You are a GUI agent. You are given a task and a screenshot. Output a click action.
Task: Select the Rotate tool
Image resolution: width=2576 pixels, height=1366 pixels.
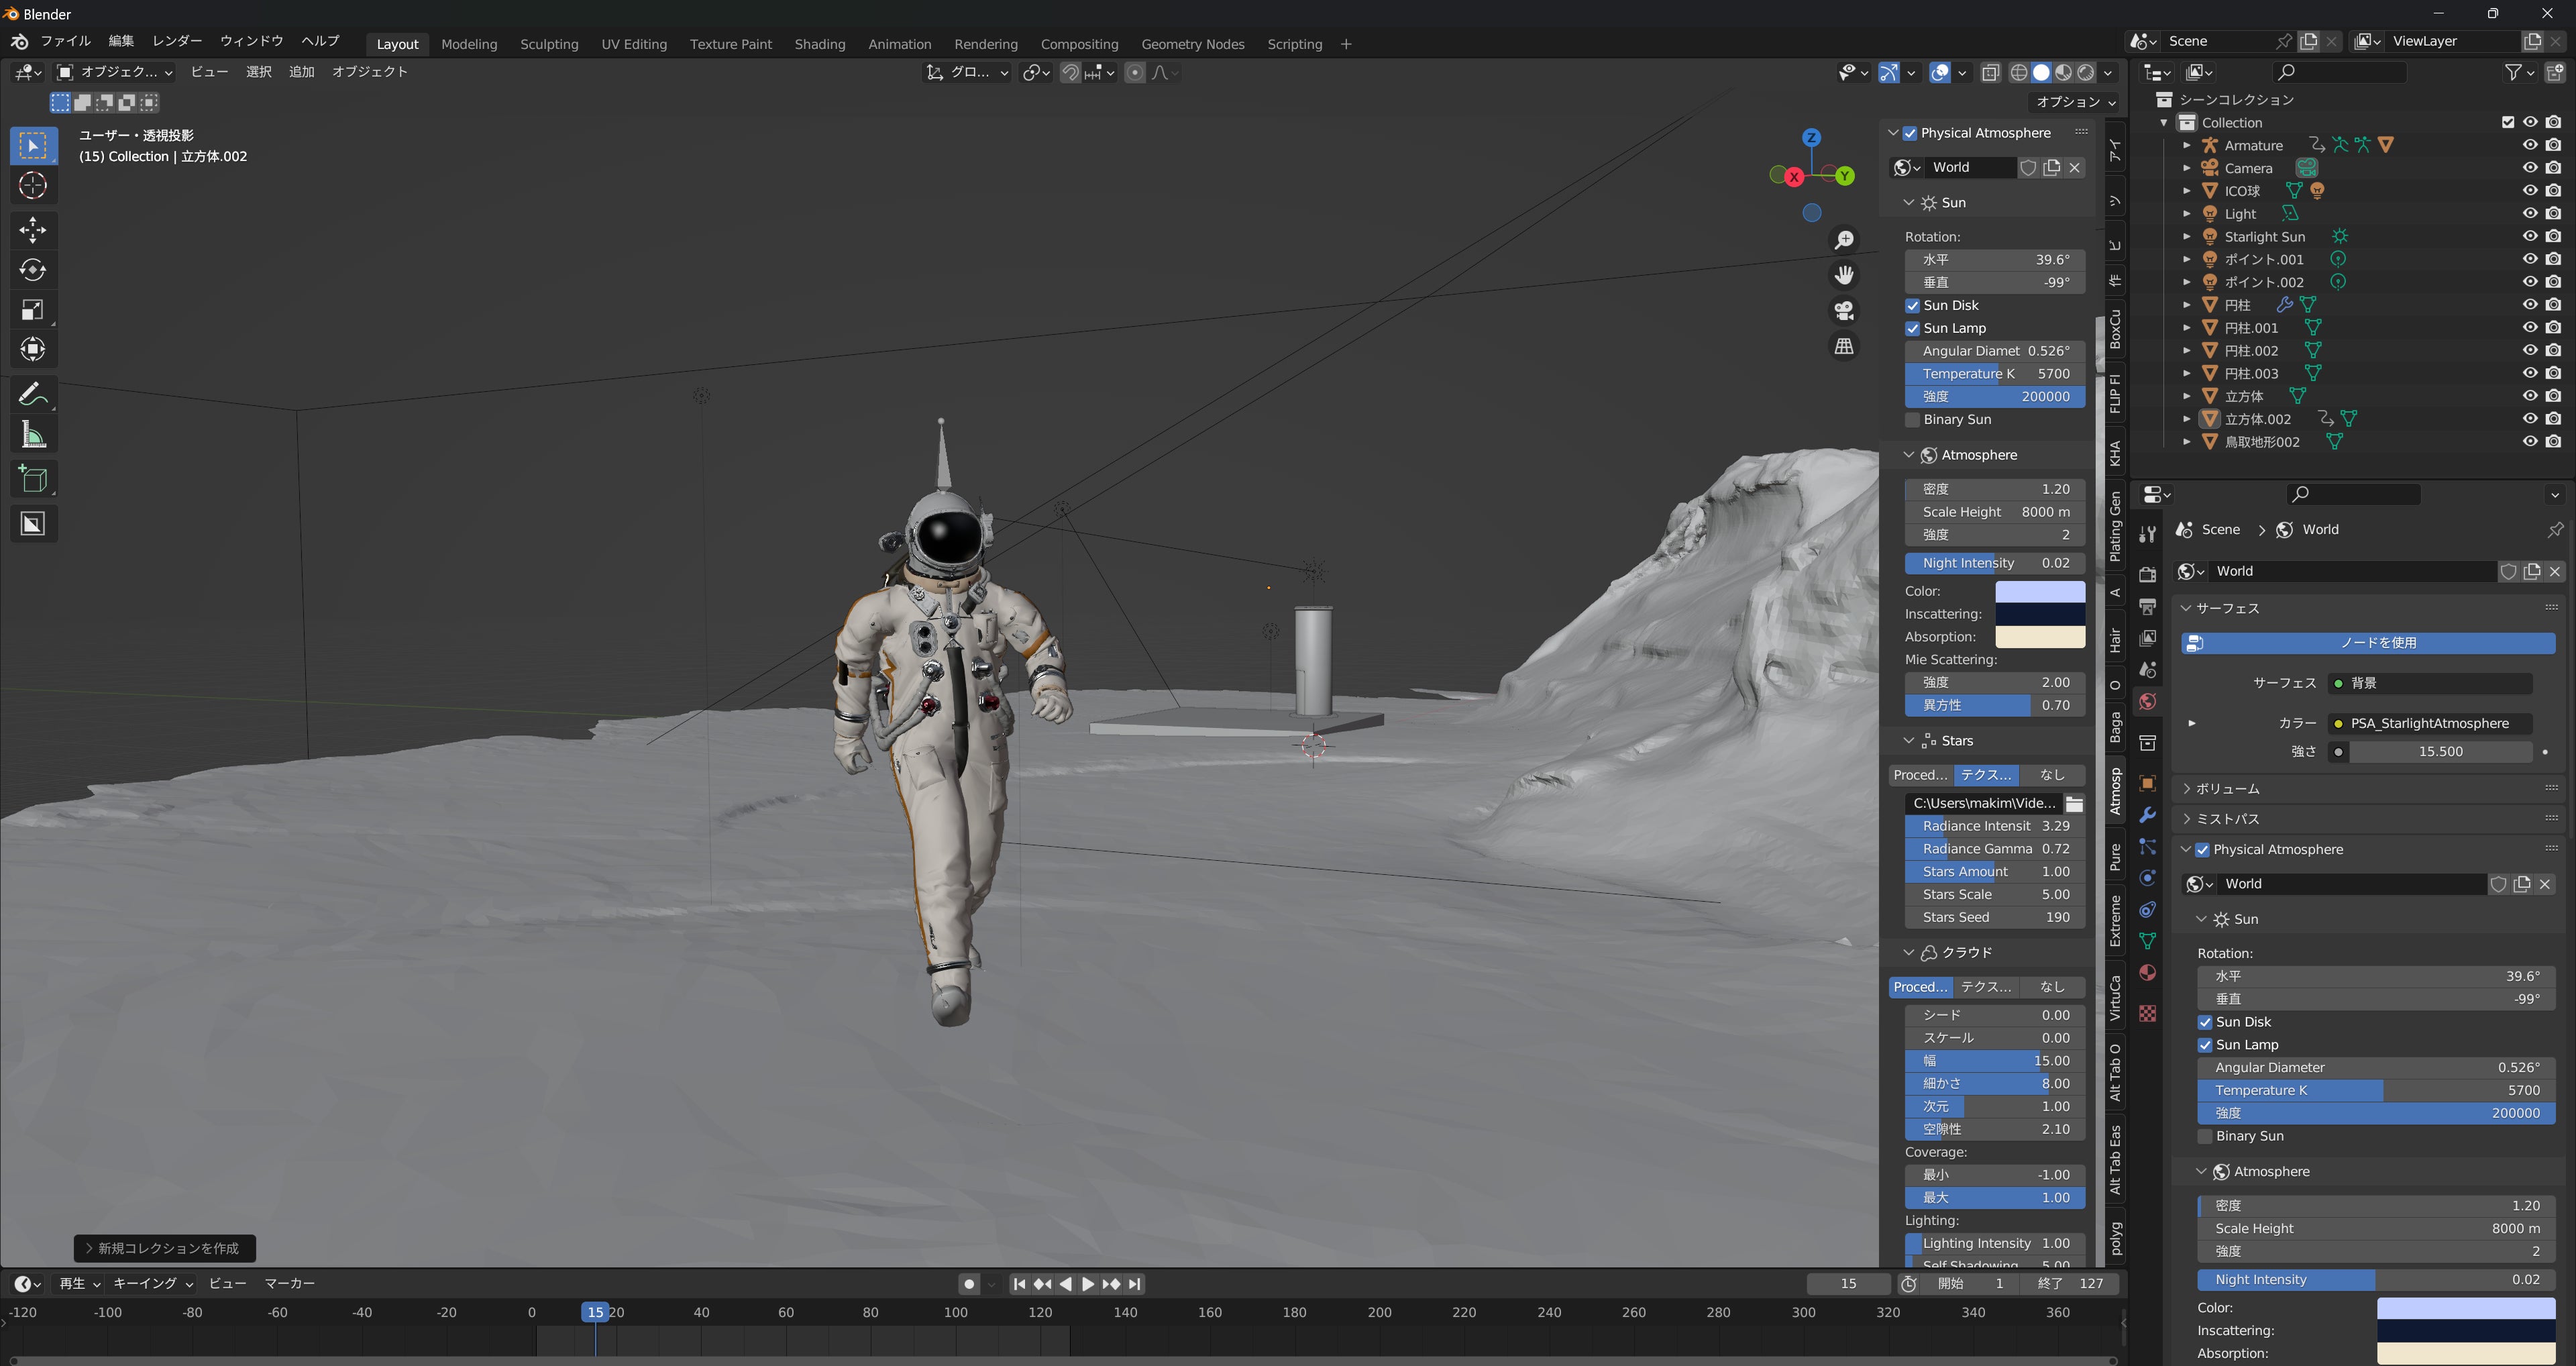pos(33,270)
